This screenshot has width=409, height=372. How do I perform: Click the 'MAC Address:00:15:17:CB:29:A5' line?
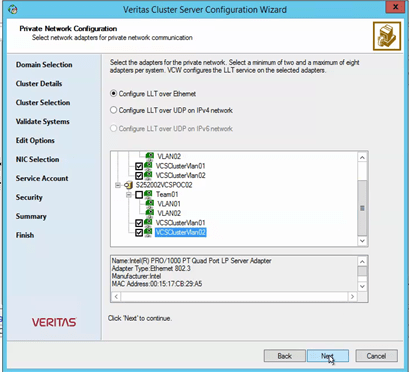click(x=157, y=284)
